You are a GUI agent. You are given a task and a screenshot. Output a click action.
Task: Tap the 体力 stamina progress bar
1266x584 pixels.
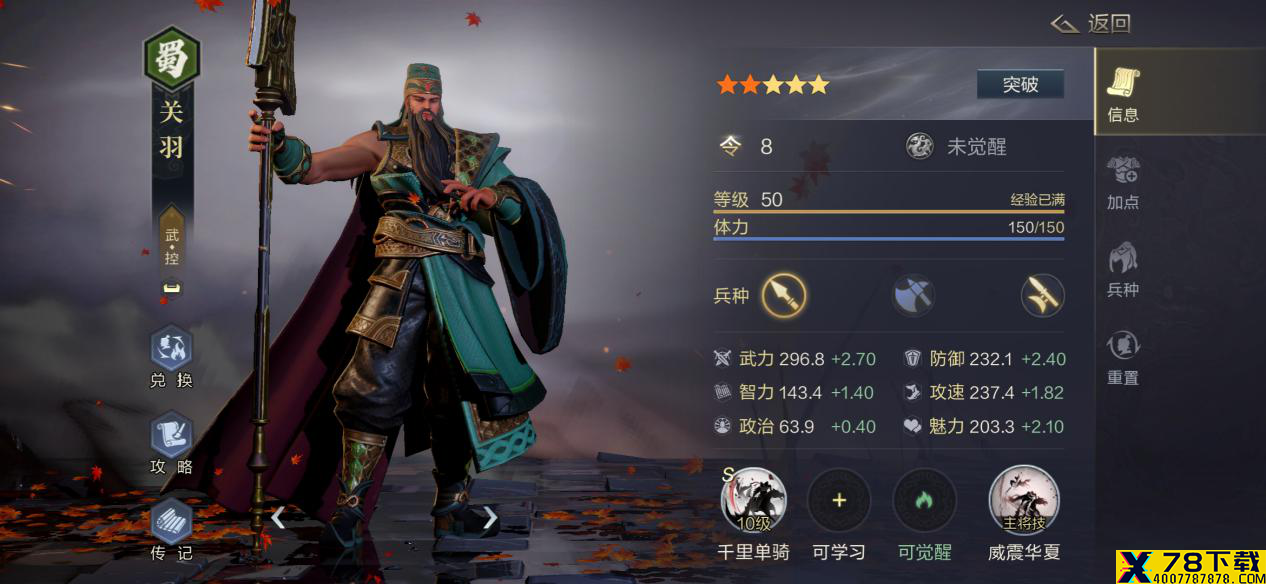coord(889,239)
